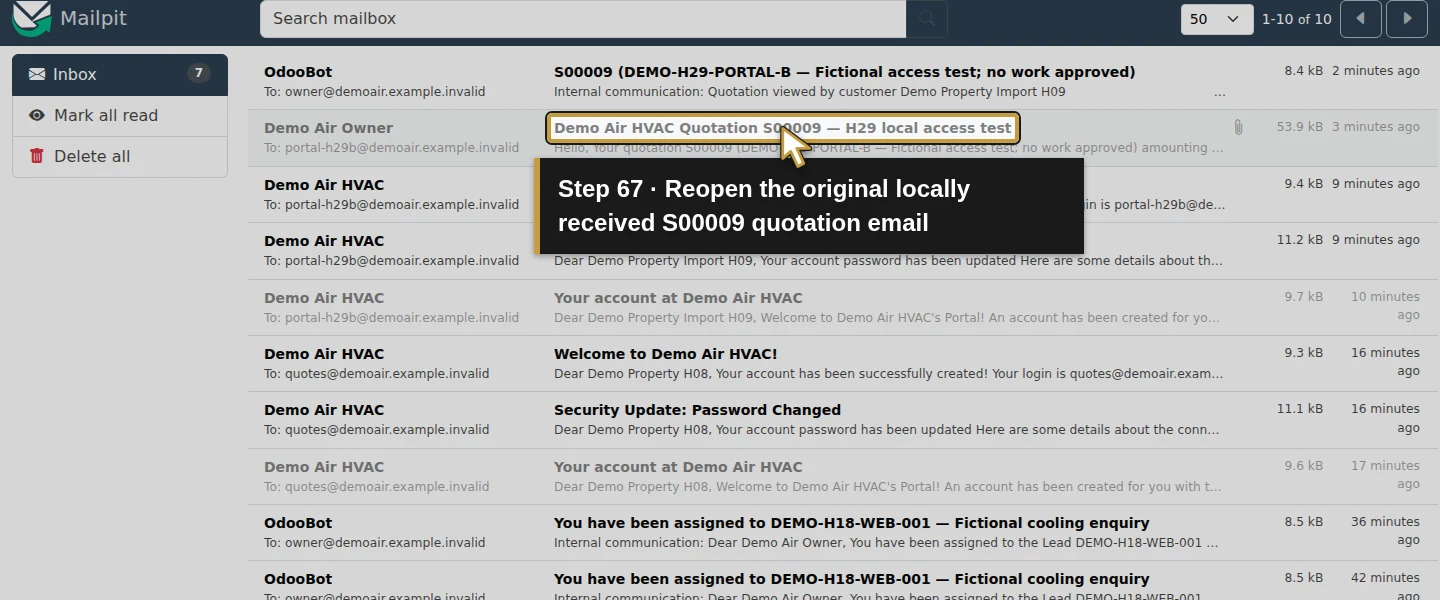This screenshot has width=1440, height=600.
Task: Click the 1-10 of 10 pagination text
Action: (1297, 19)
